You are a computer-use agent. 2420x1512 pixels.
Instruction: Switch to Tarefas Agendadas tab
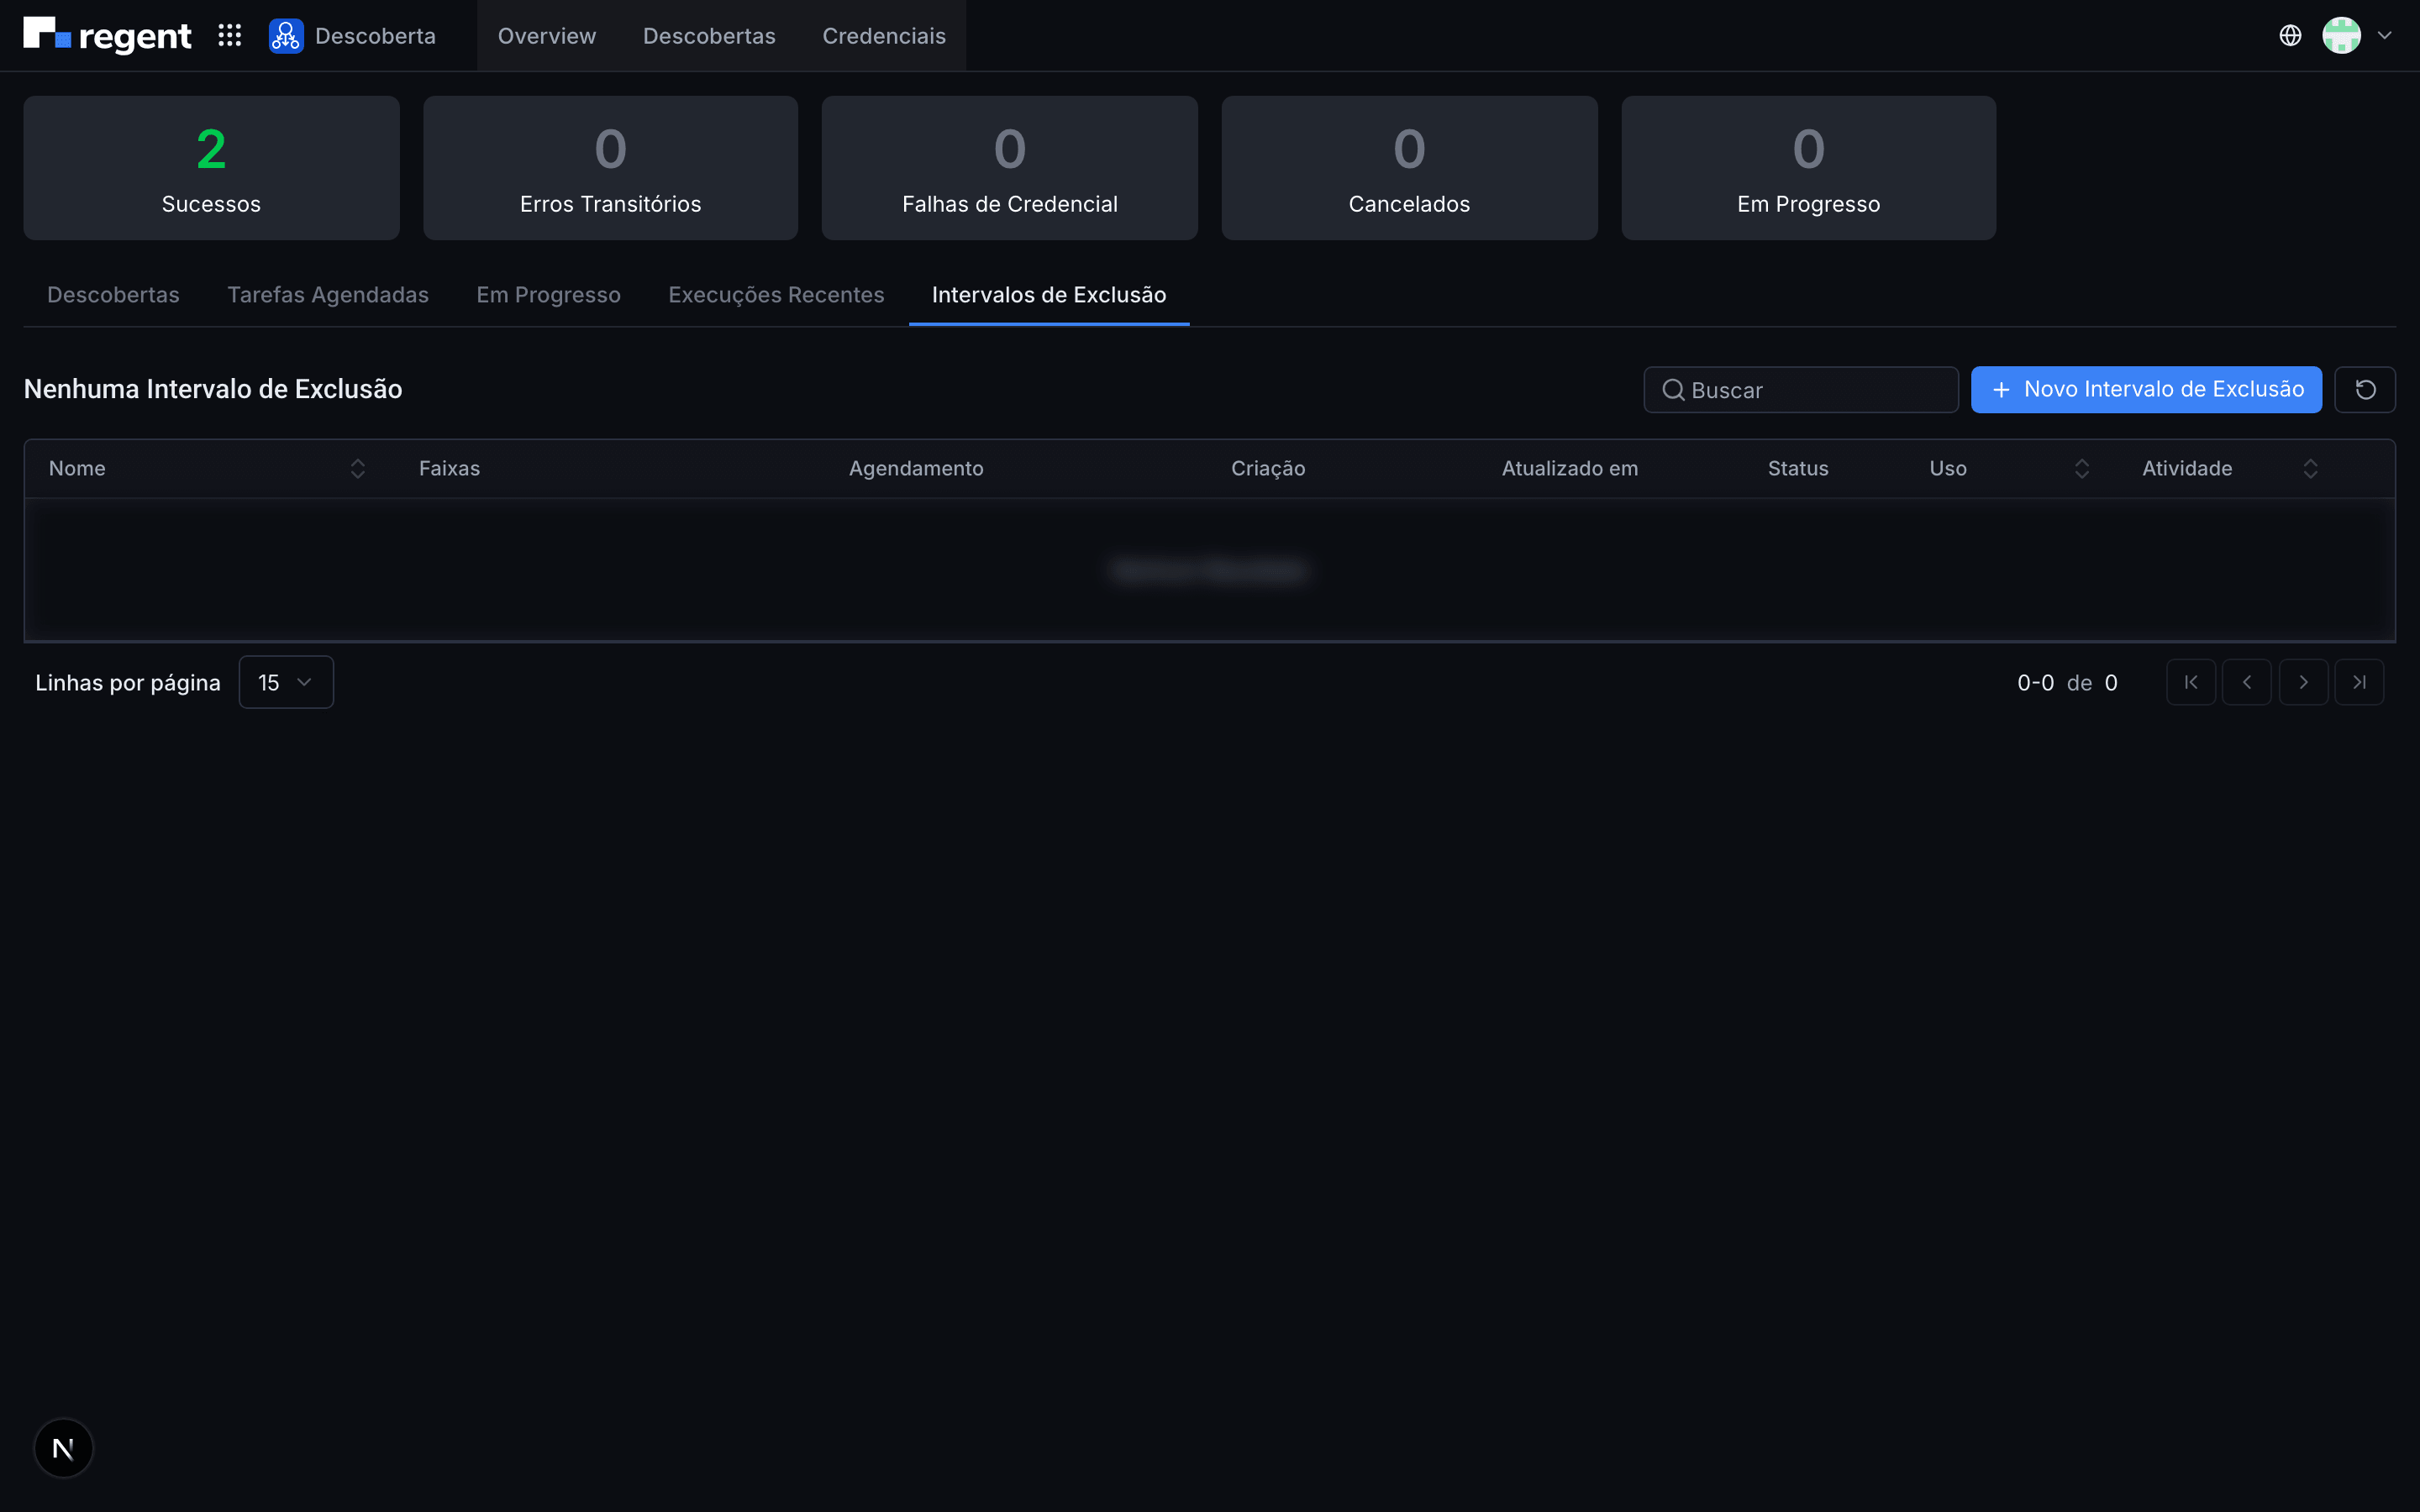[328, 295]
